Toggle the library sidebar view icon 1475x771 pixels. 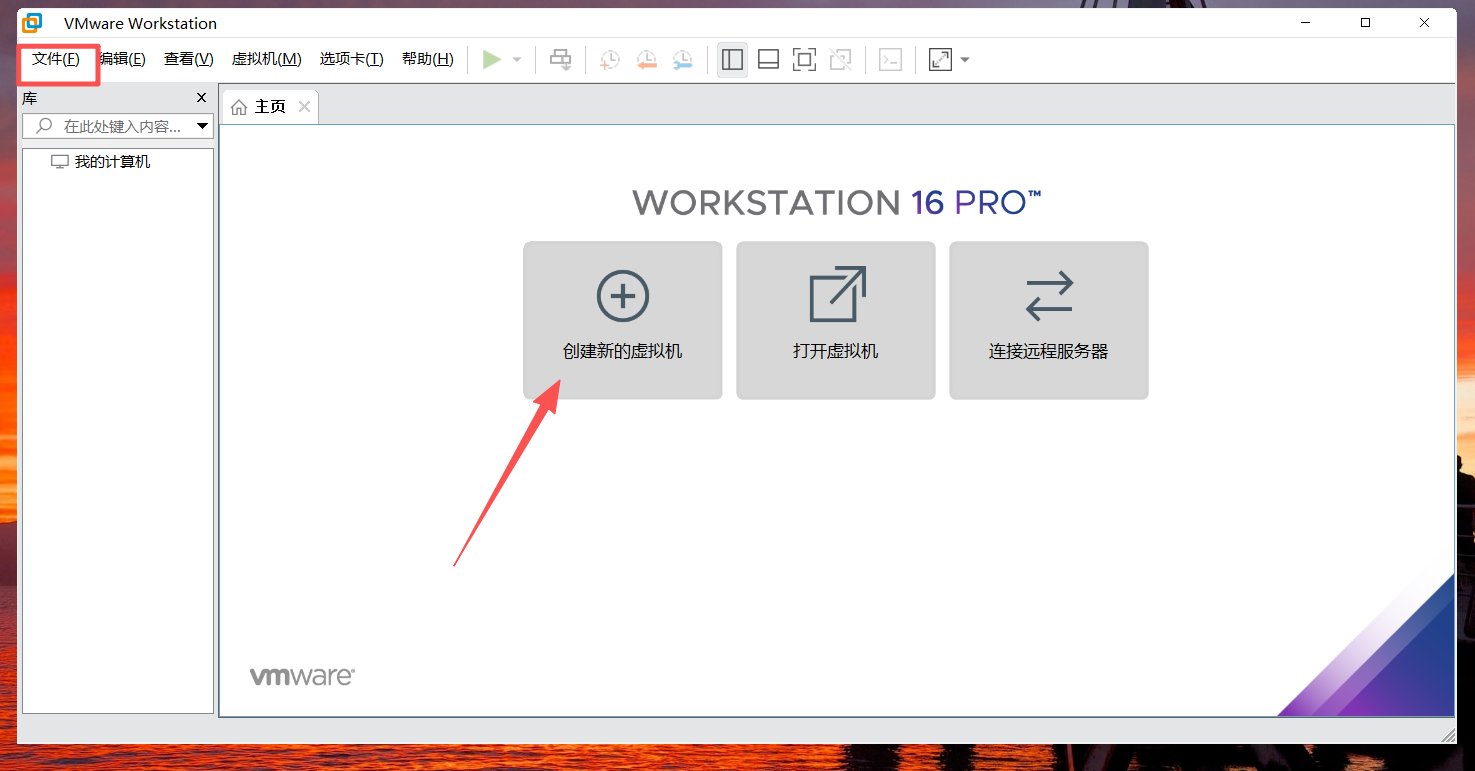click(x=732, y=60)
